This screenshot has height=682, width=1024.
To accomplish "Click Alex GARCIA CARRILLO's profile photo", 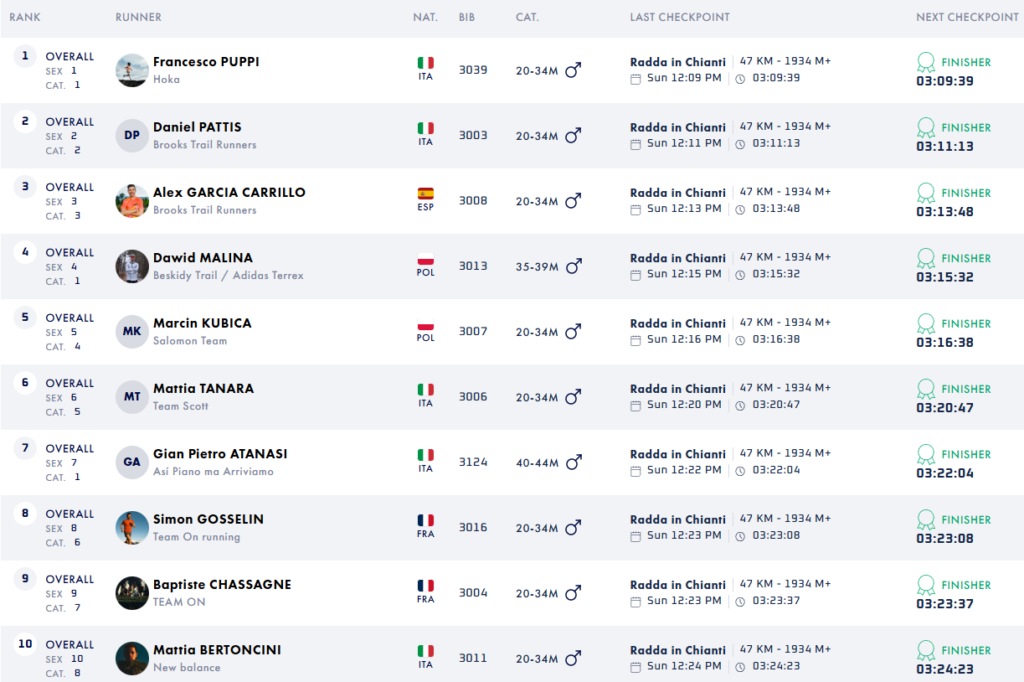I will 132,201.
